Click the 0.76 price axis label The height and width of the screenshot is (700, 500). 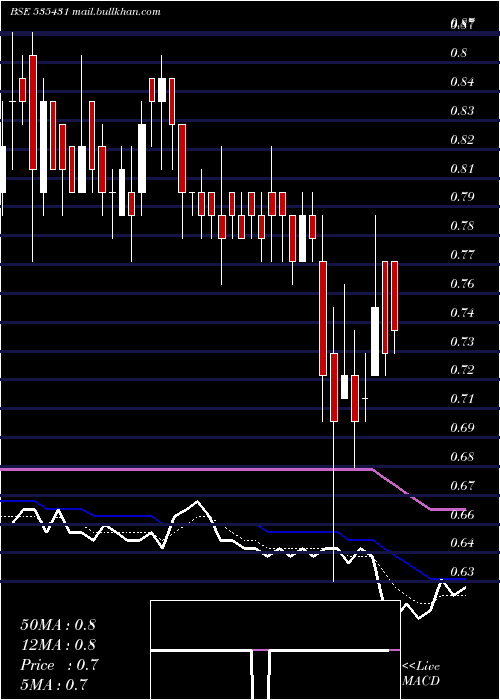tap(462, 284)
